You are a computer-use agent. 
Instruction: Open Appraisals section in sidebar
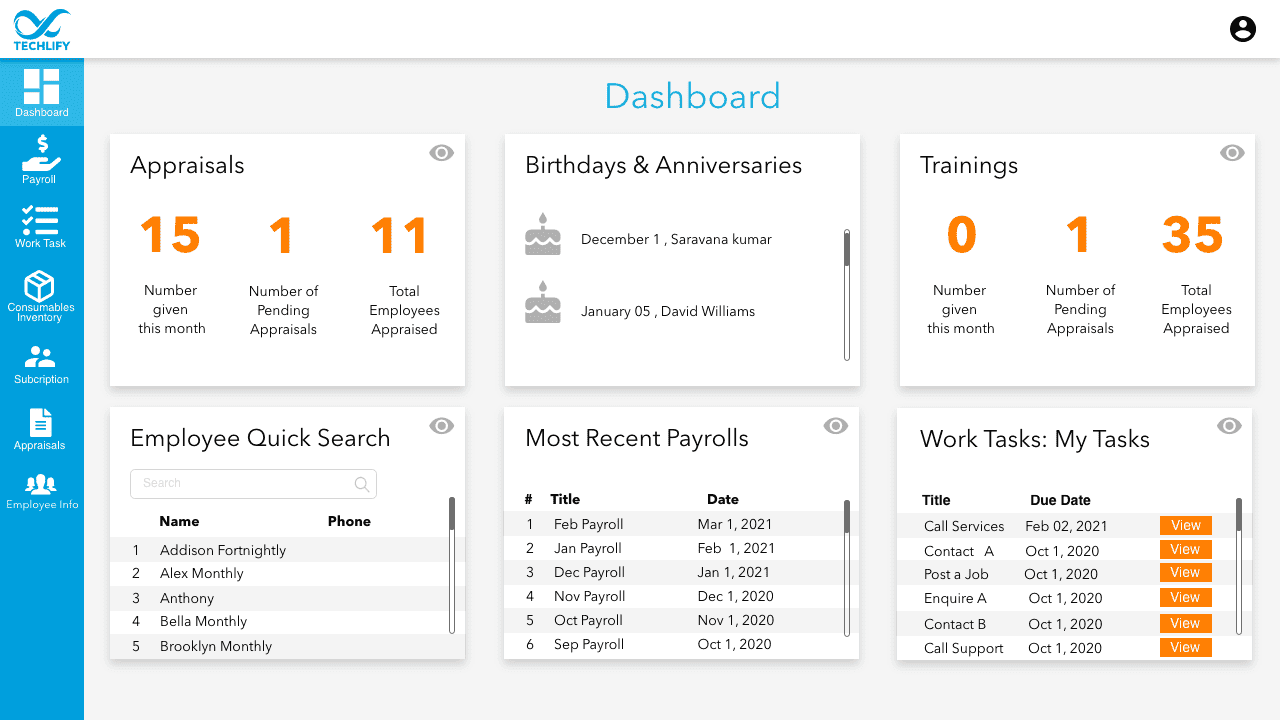pos(41,430)
